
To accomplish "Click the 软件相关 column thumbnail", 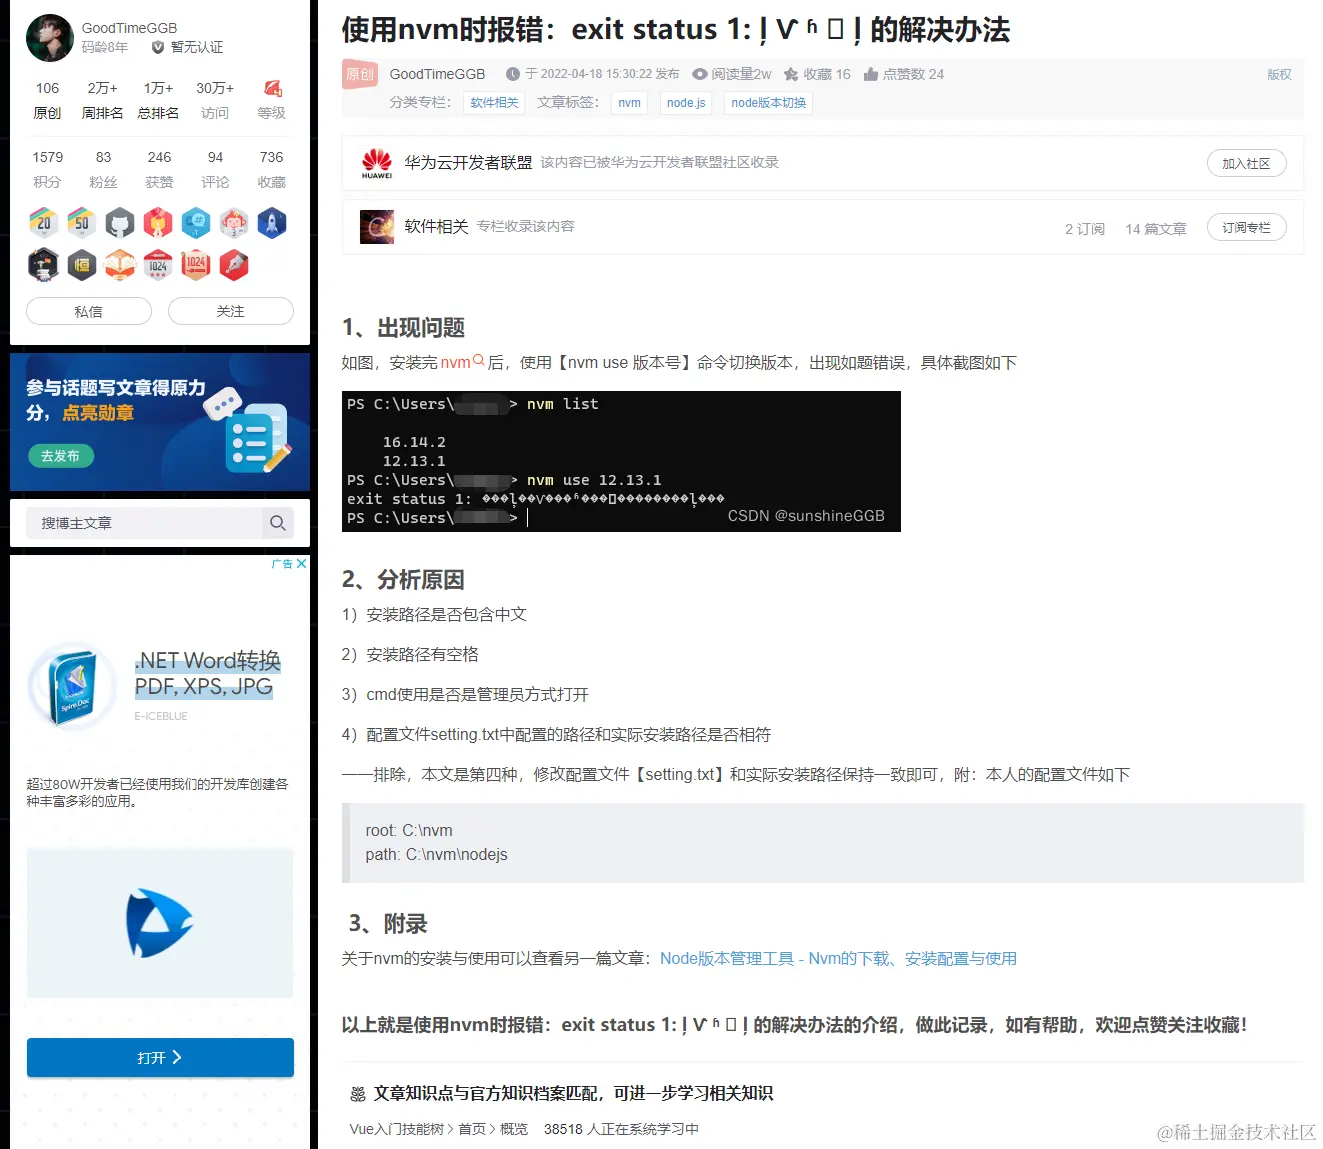I will coord(377,227).
